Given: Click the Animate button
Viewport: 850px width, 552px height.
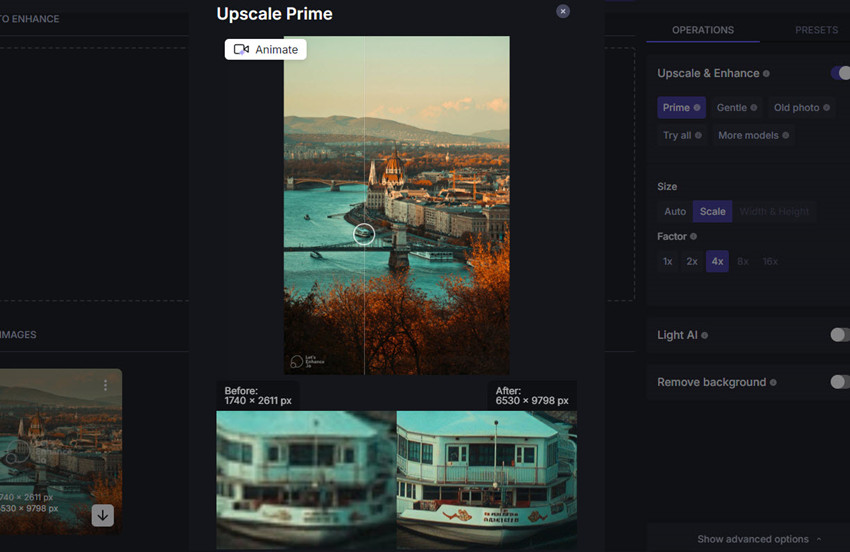Looking at the screenshot, I should click(266, 49).
